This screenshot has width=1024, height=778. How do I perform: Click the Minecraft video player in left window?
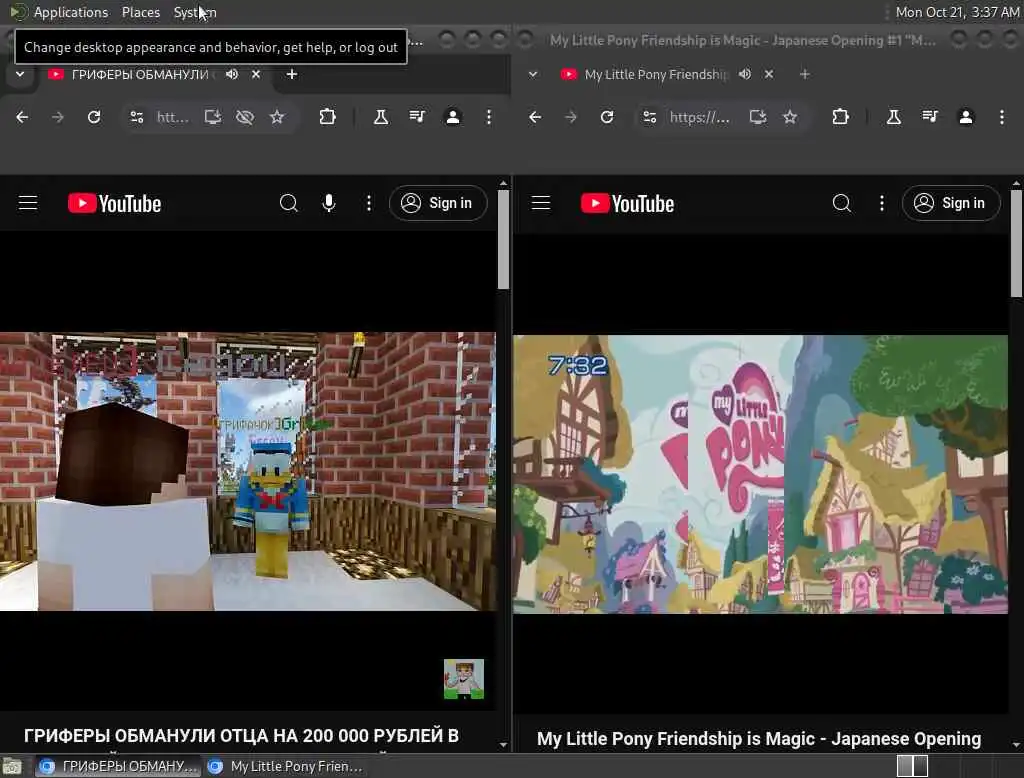coord(248,472)
